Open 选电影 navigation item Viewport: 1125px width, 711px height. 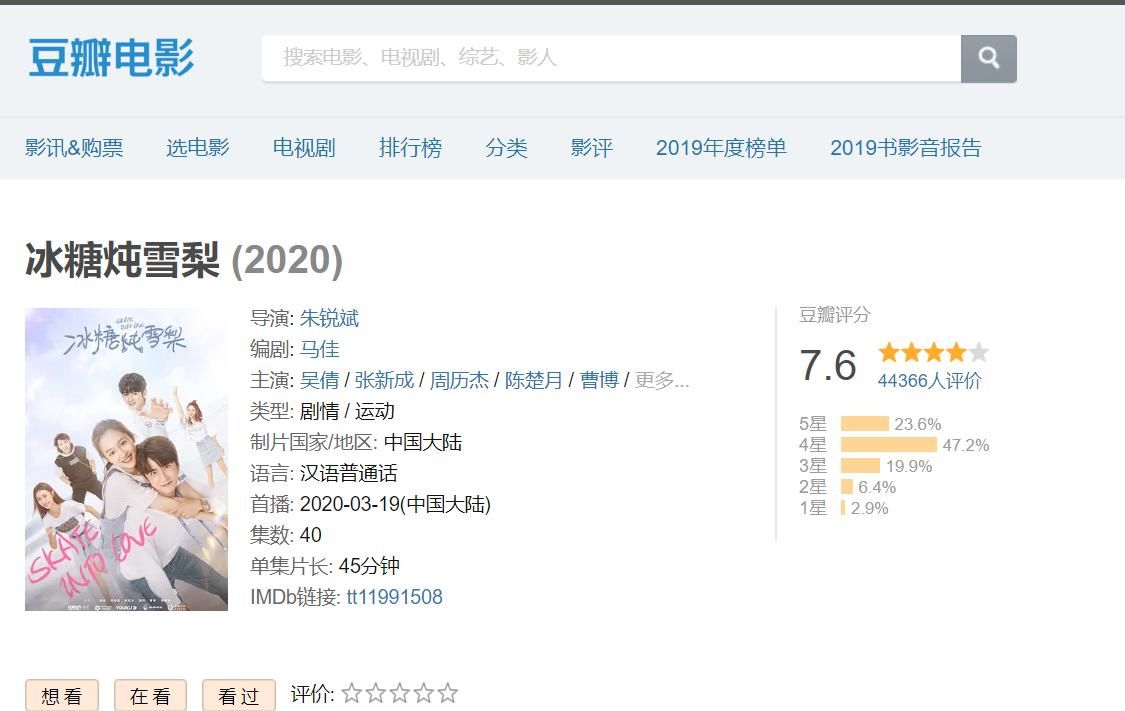pyautogui.click(x=198, y=148)
